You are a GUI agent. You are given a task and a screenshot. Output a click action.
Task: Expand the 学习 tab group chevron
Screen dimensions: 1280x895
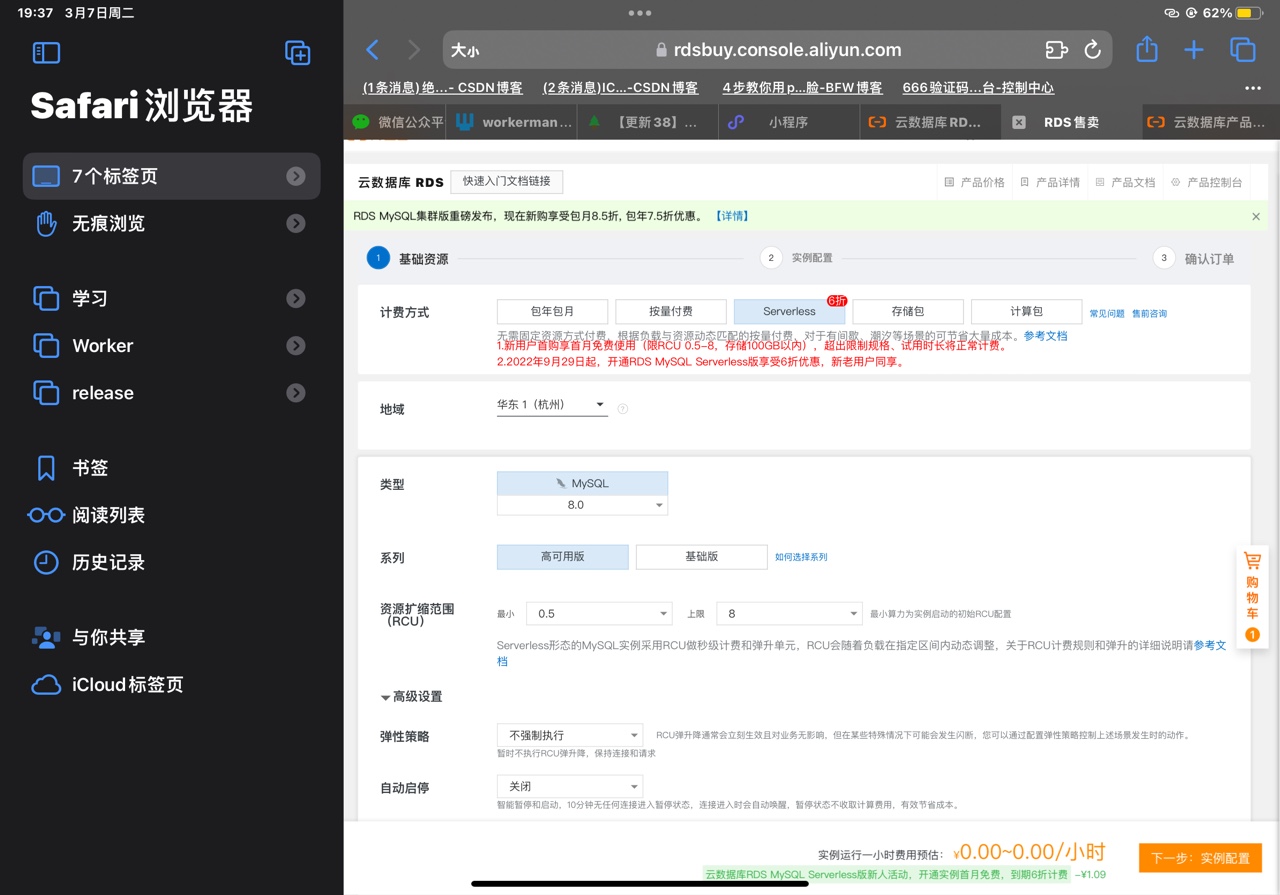click(x=296, y=298)
